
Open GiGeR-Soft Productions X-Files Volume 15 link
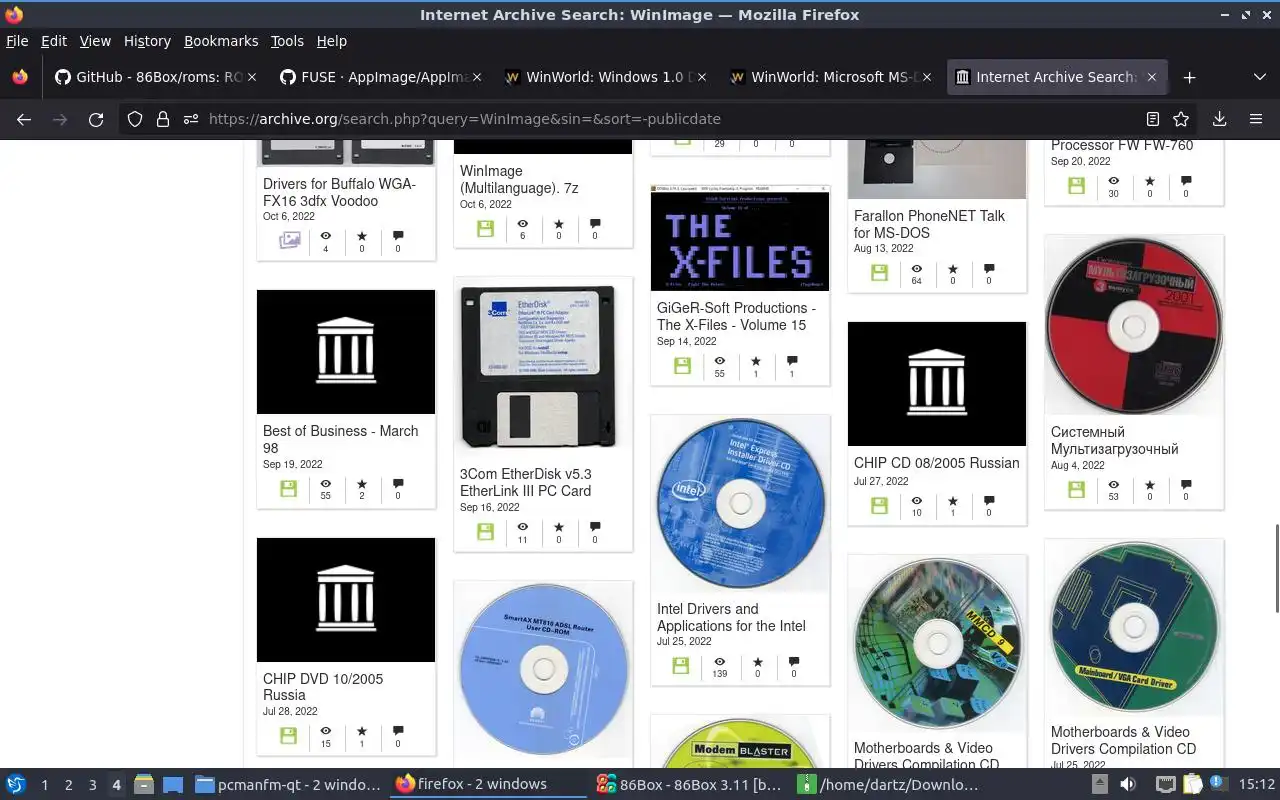tap(736, 316)
